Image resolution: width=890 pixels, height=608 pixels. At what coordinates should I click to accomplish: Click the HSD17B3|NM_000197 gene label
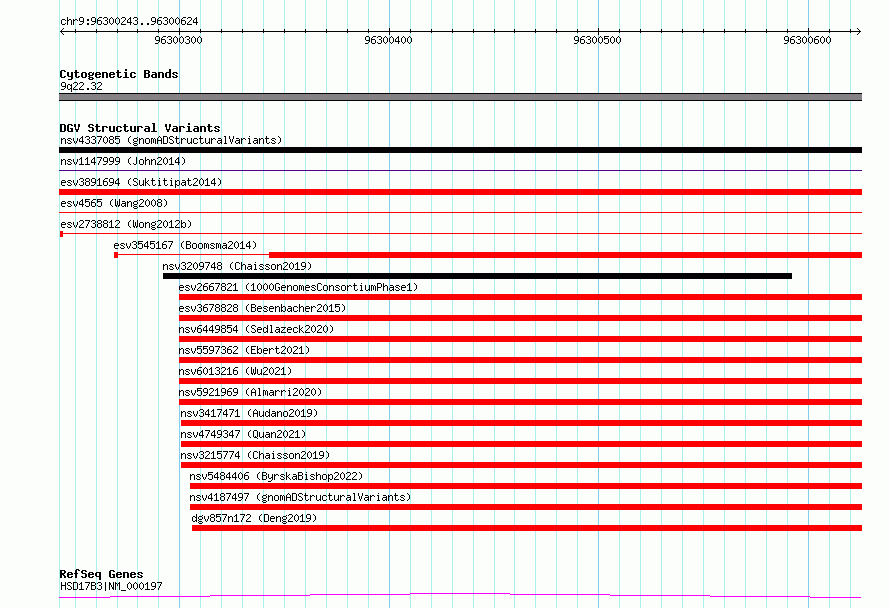(x=111, y=586)
